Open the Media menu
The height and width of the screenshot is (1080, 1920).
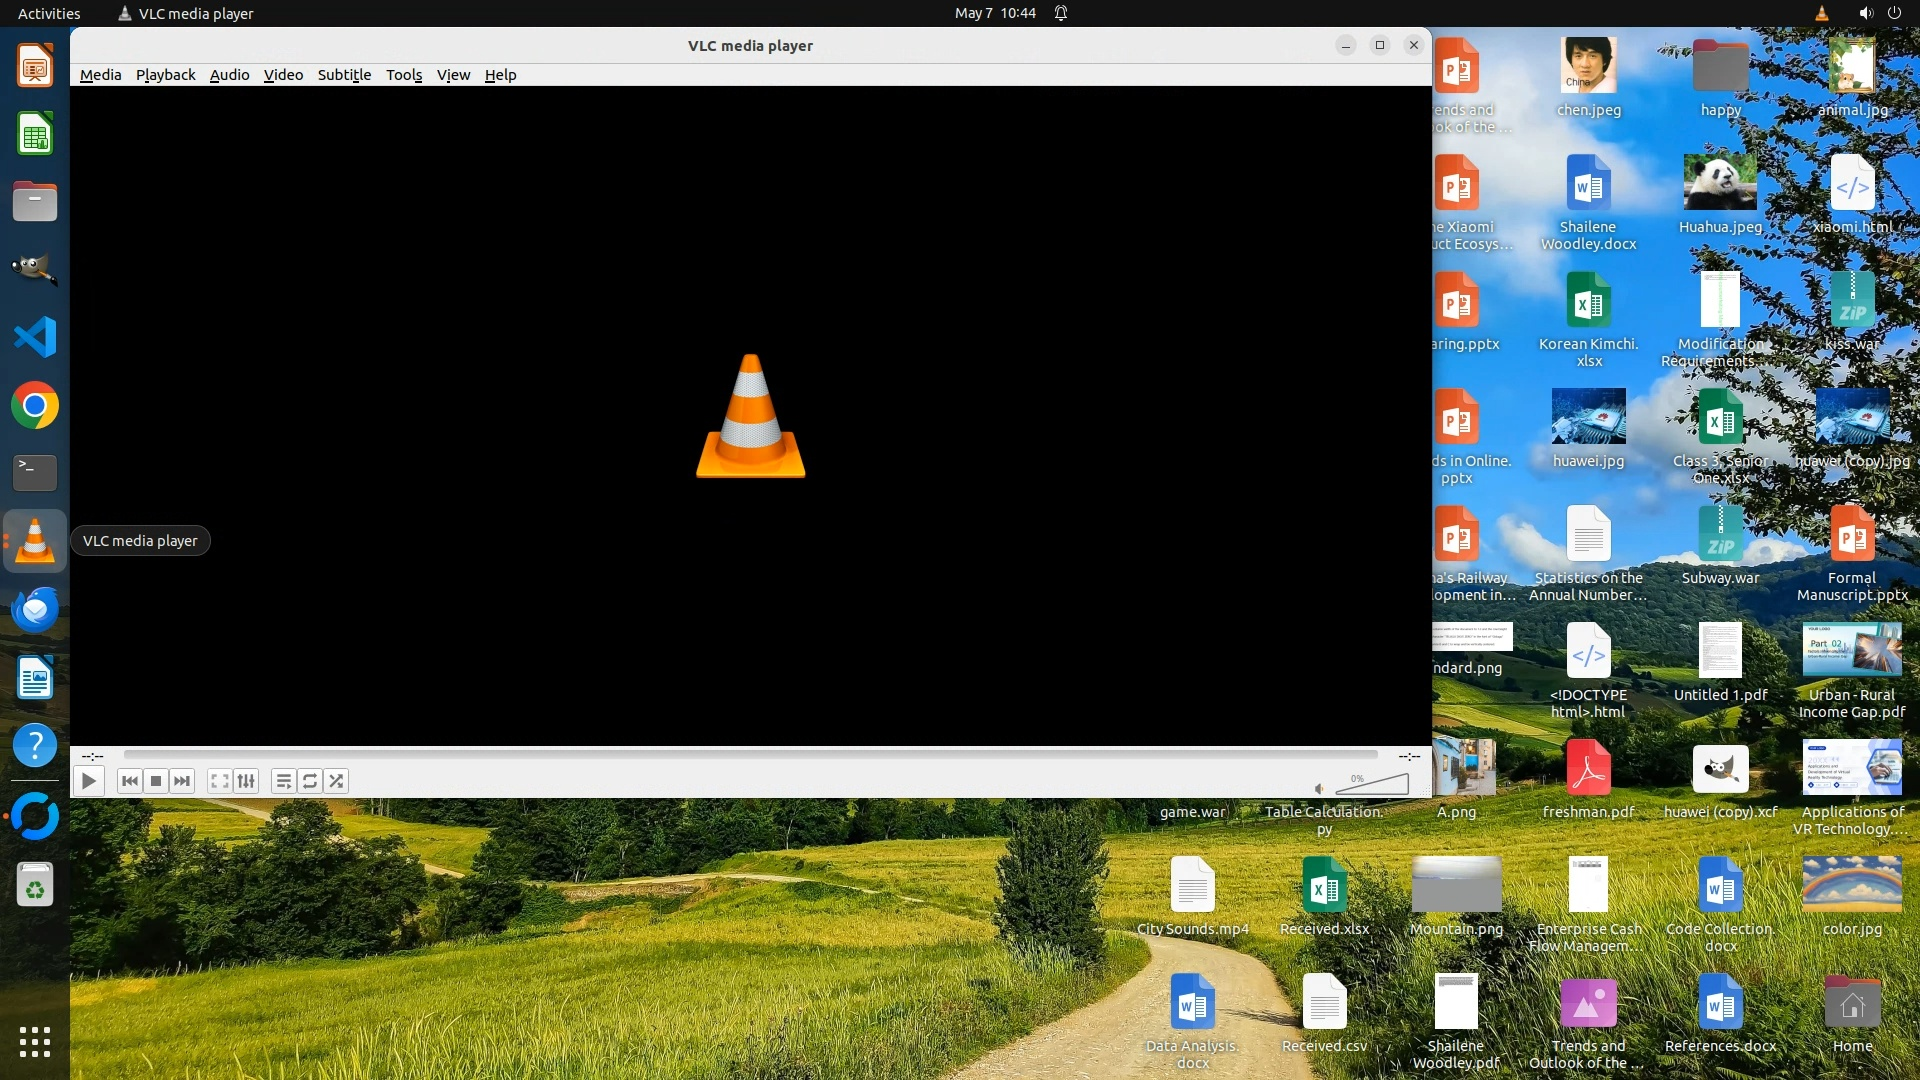(100, 75)
